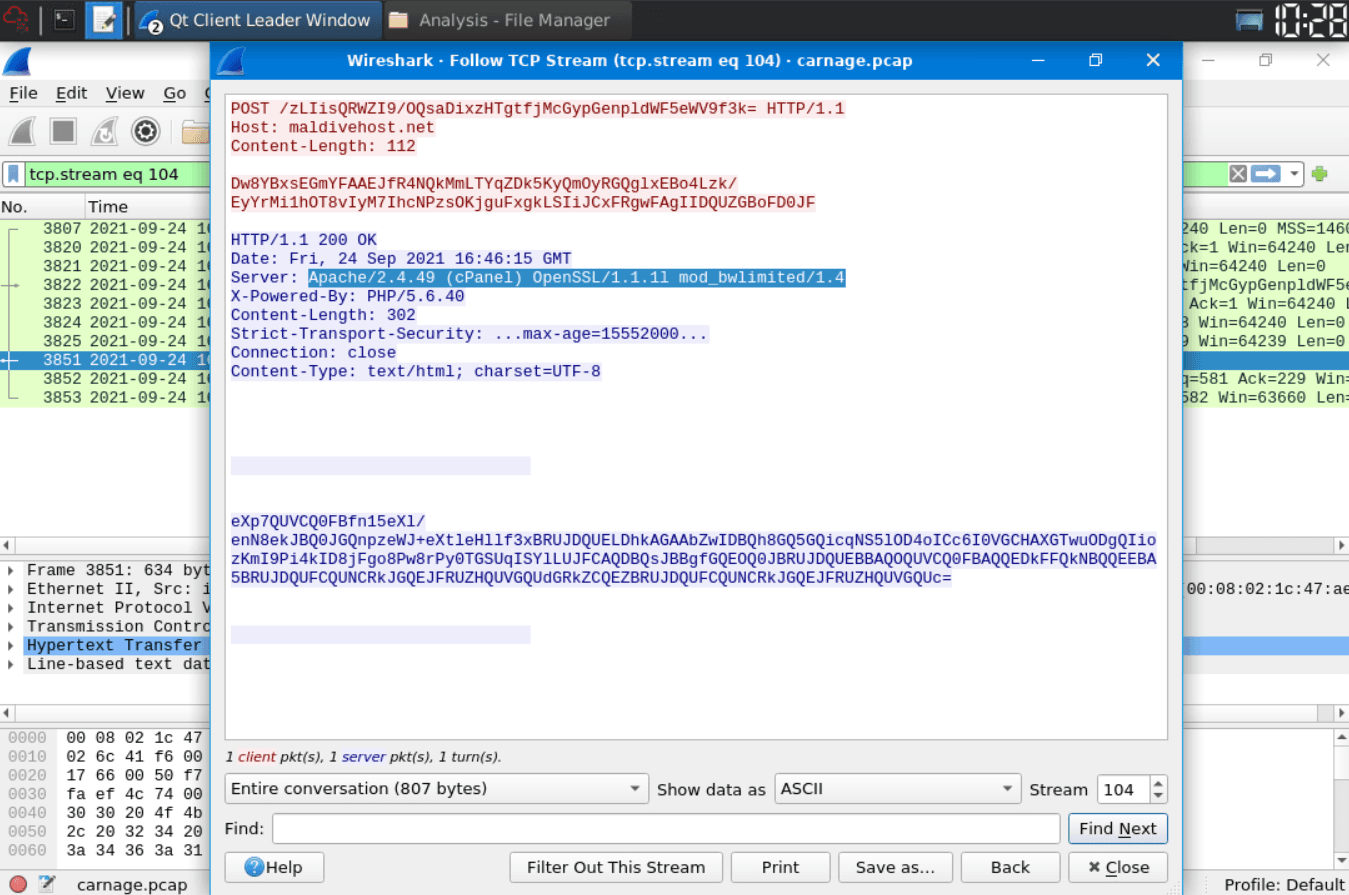Clear the display filter with the X icon
The height and width of the screenshot is (895, 1349).
(x=1238, y=174)
